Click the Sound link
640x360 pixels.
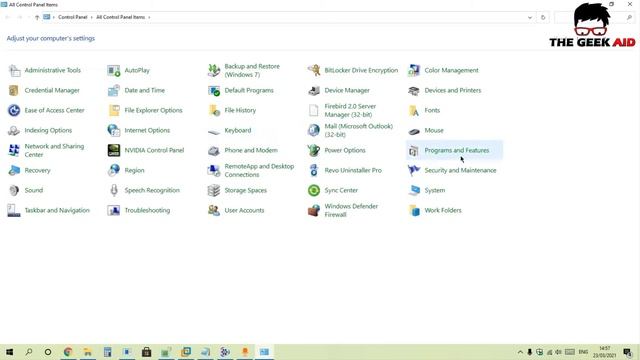click(x=33, y=190)
